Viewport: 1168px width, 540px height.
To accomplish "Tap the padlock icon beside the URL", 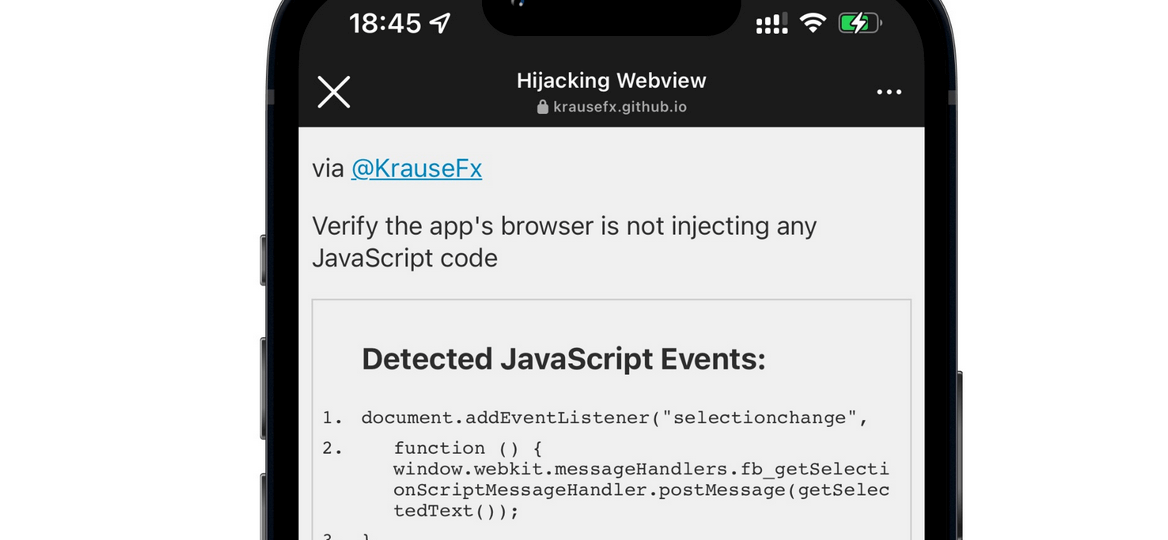I will pos(543,107).
